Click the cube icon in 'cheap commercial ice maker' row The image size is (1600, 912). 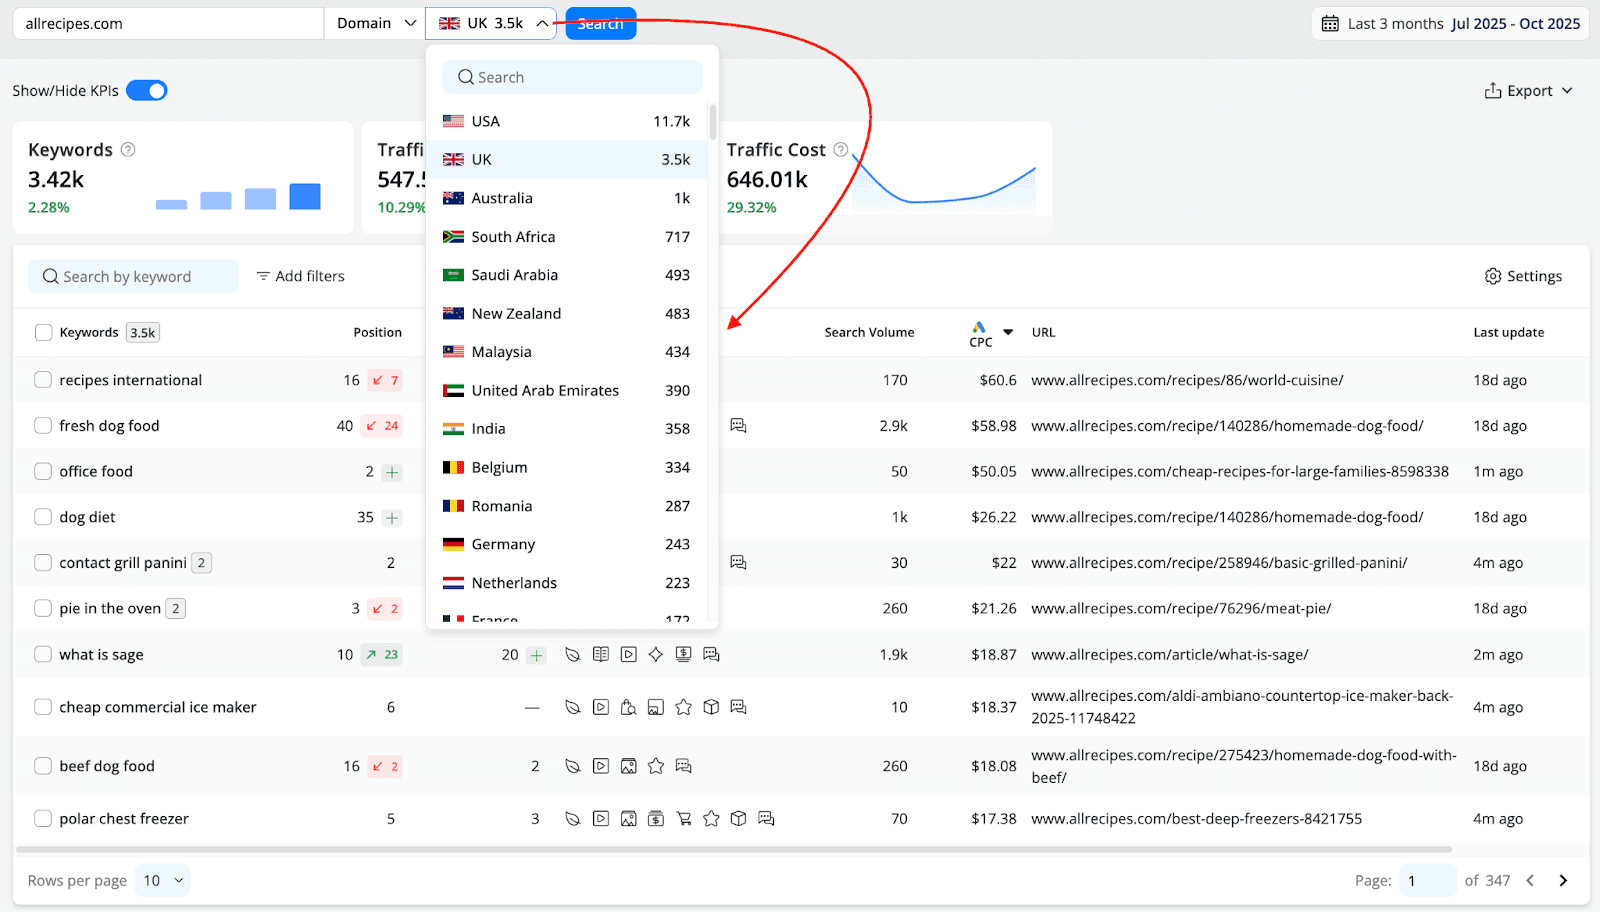[x=711, y=708]
